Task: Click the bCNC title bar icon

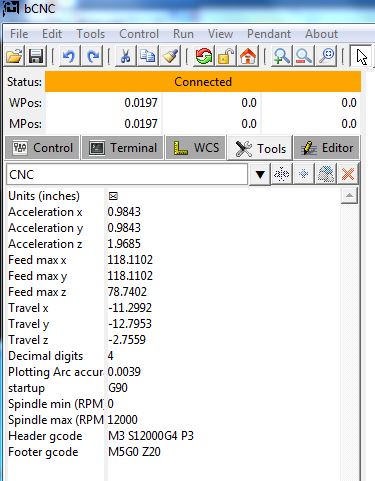Action: tap(11, 8)
